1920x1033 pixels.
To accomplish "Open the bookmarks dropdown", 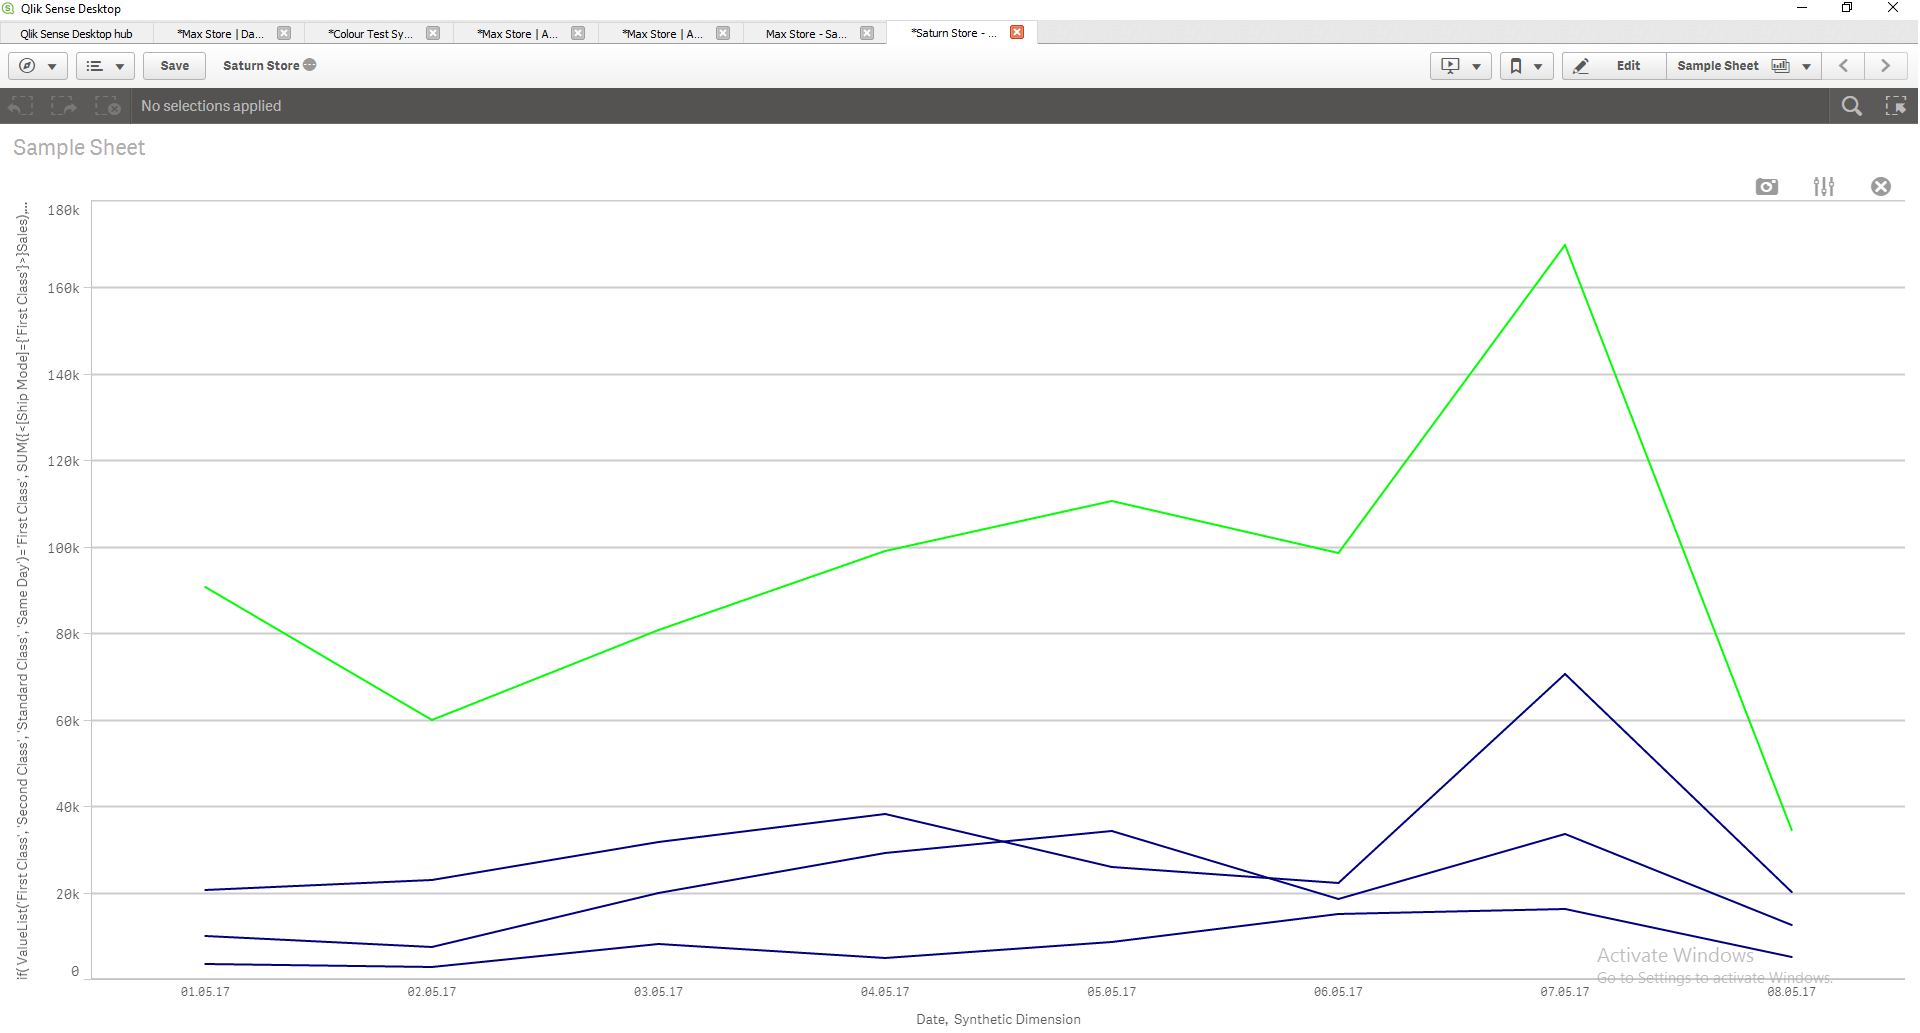I will click(x=1526, y=66).
